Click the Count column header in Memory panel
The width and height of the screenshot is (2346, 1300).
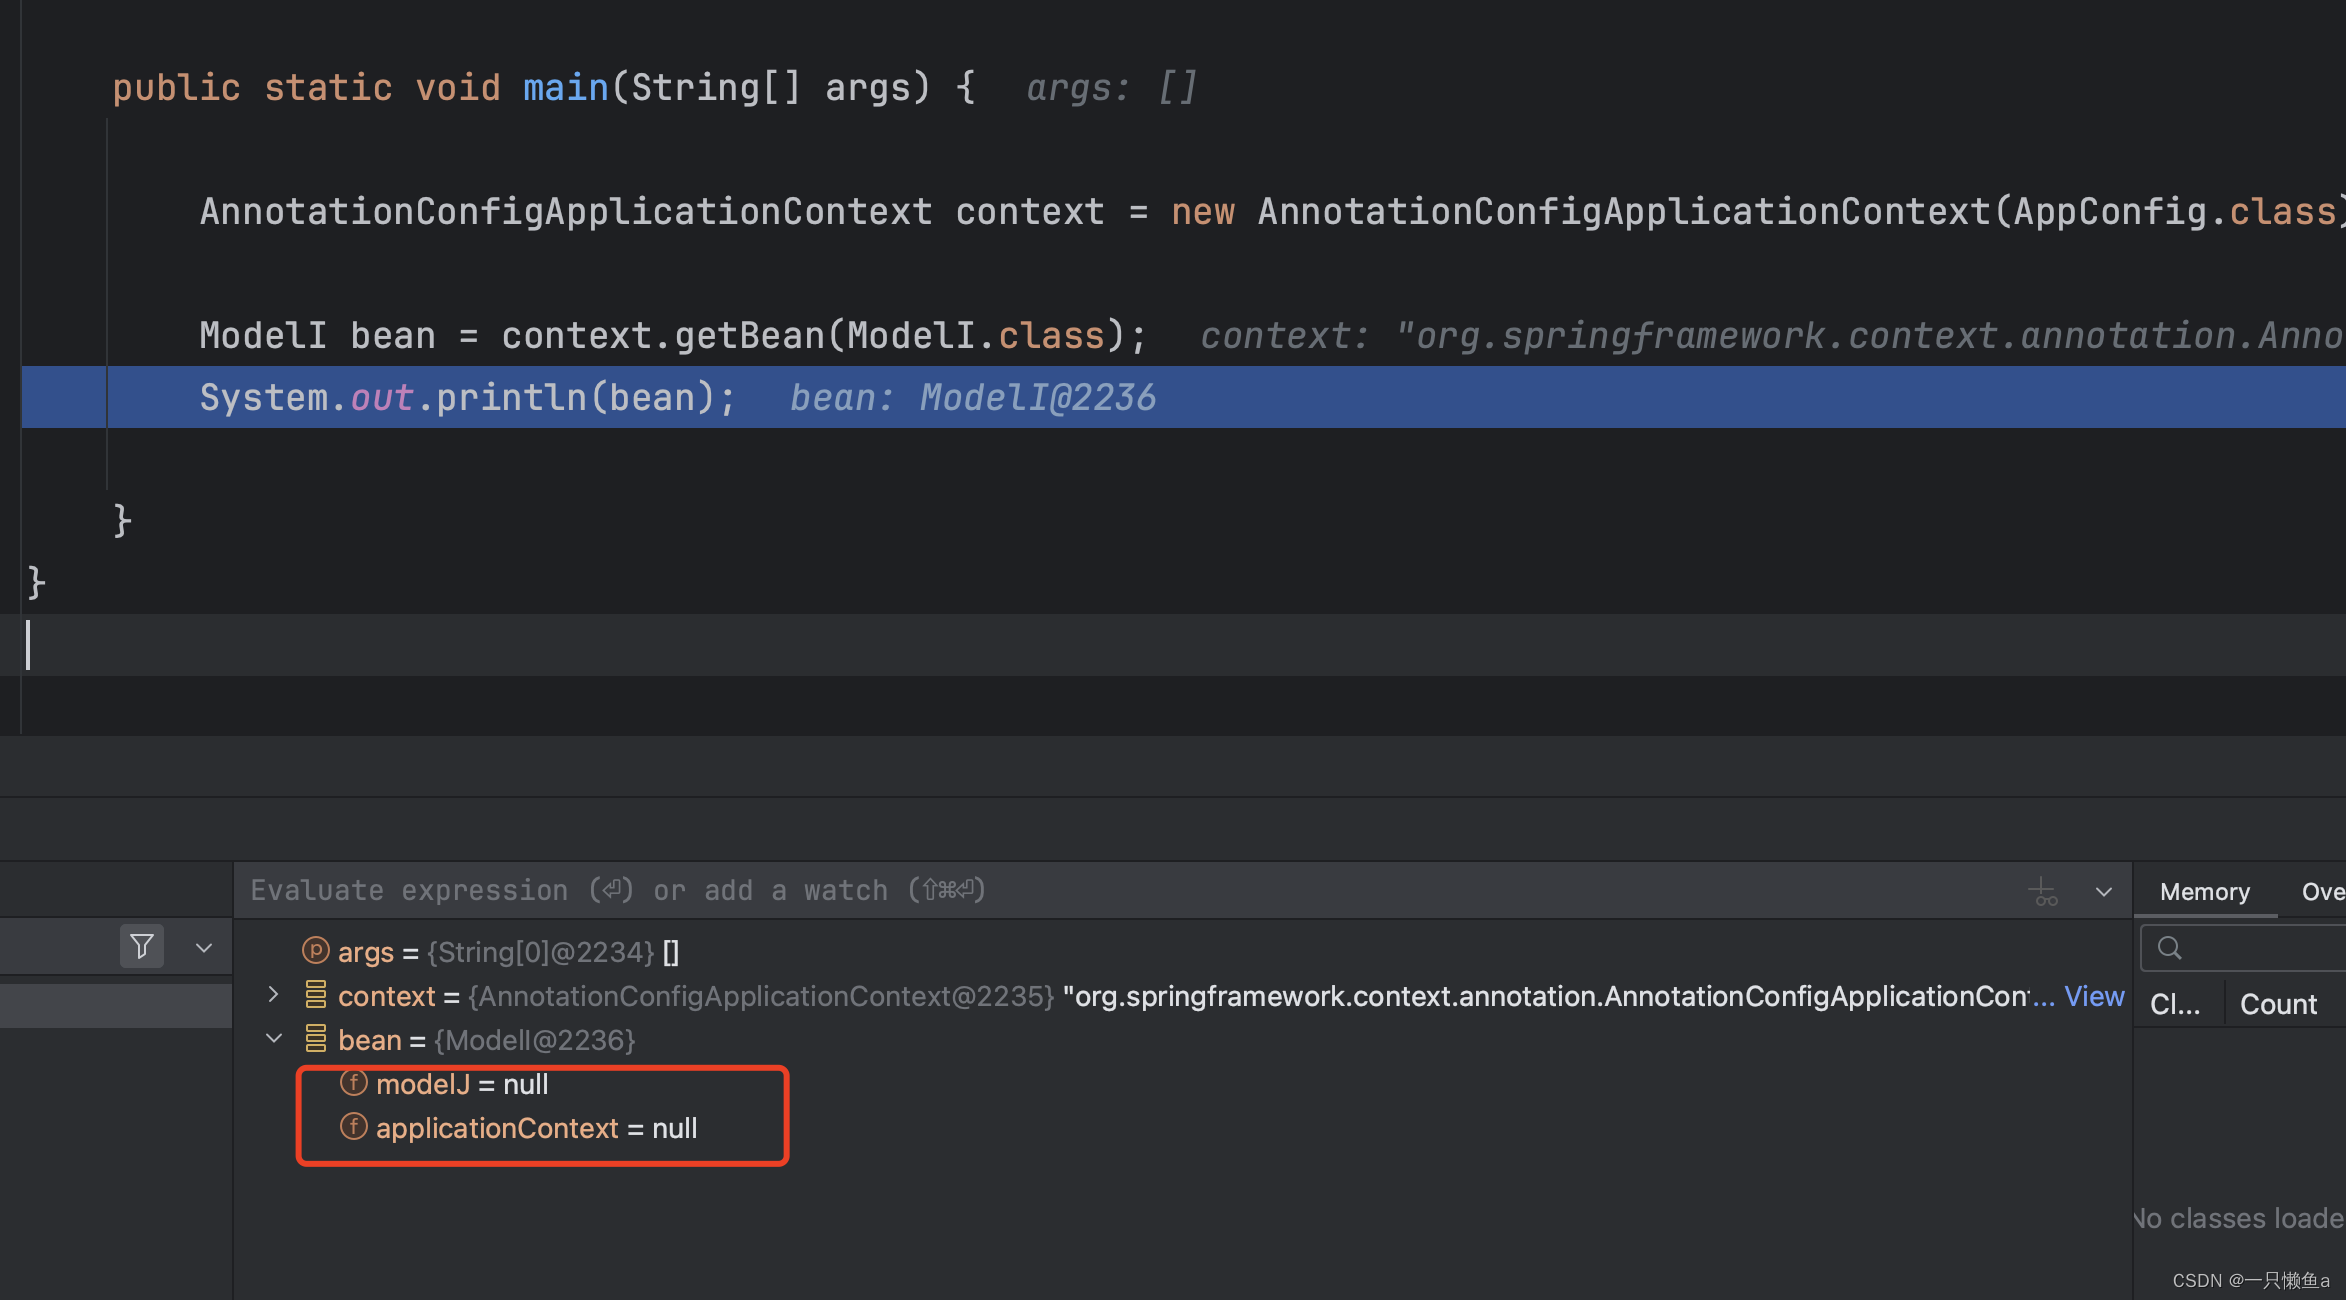coord(2280,1003)
